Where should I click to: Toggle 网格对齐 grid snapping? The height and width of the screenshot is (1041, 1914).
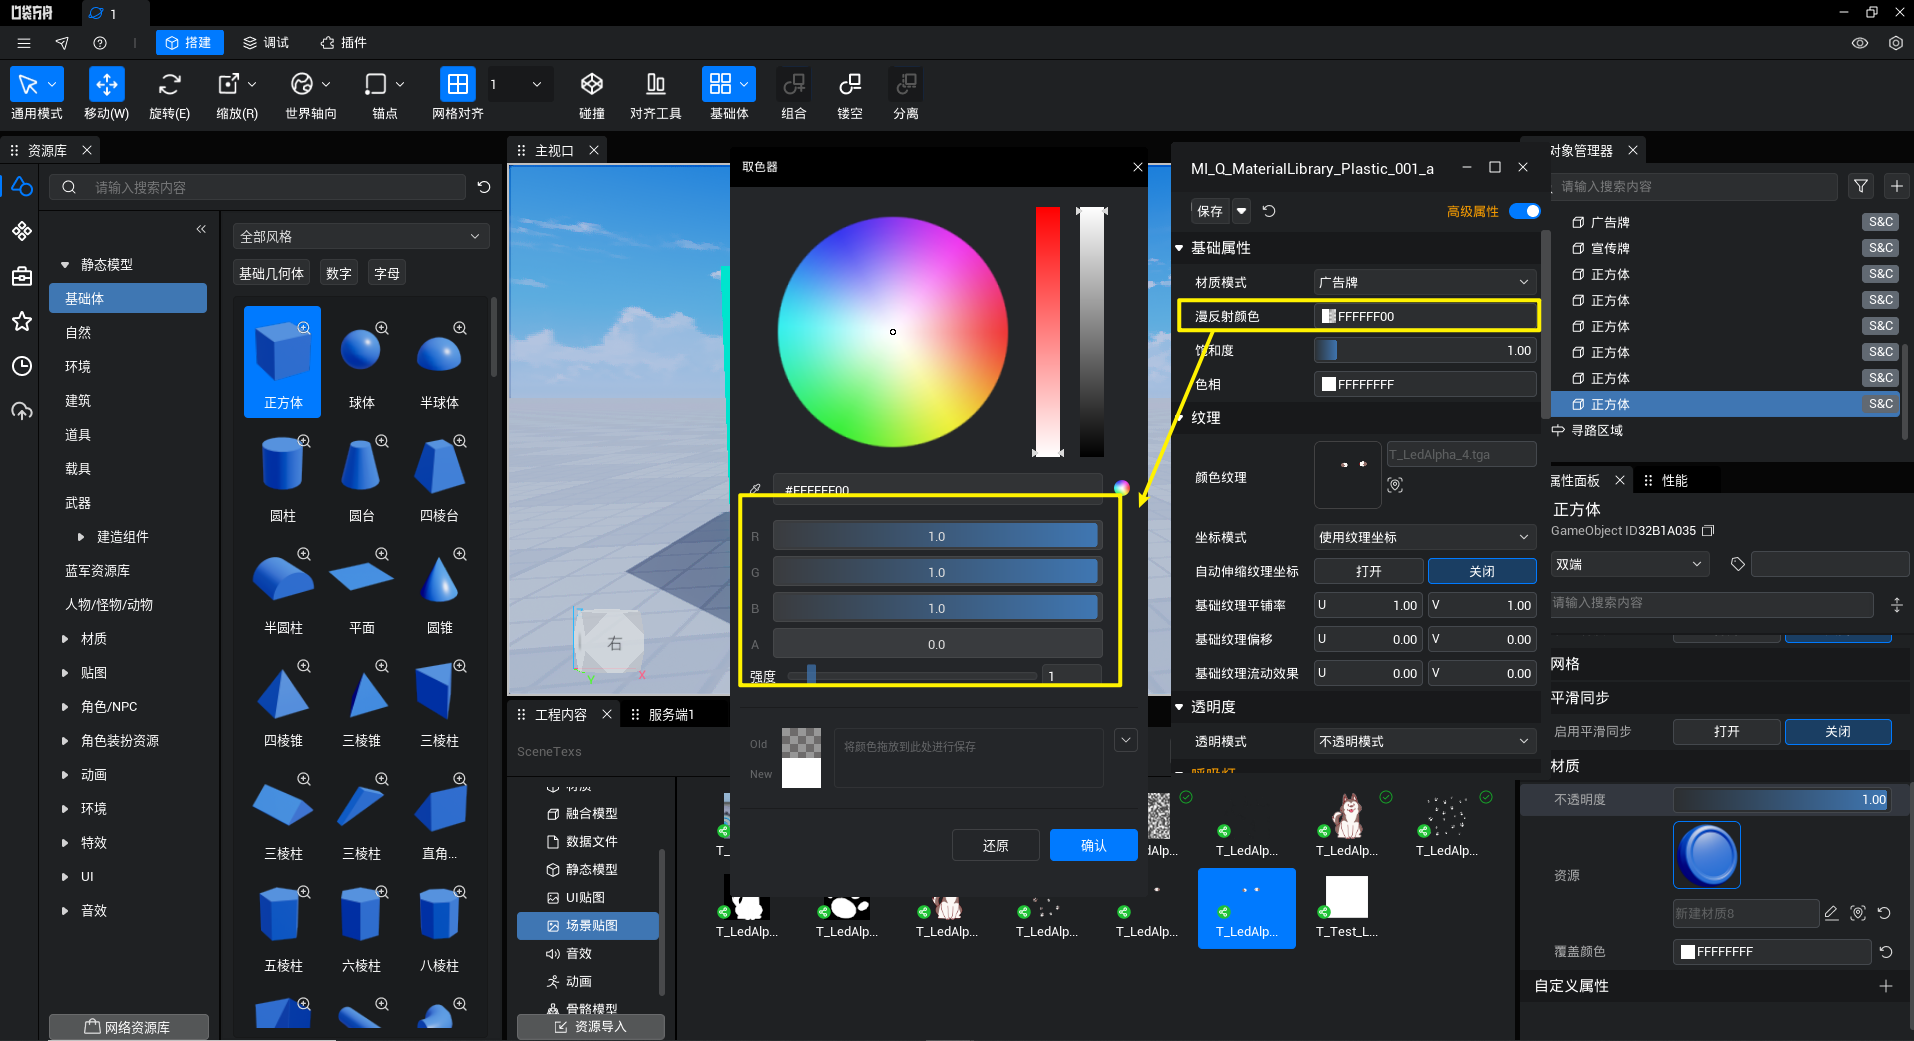[x=458, y=95]
